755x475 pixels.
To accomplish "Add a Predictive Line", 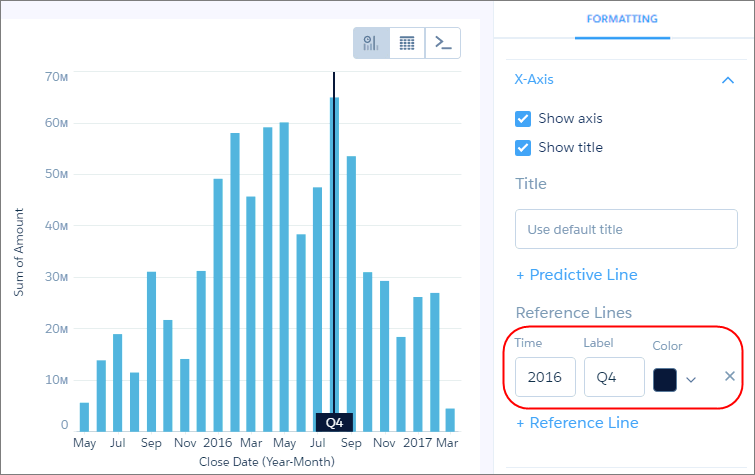I will [576, 275].
